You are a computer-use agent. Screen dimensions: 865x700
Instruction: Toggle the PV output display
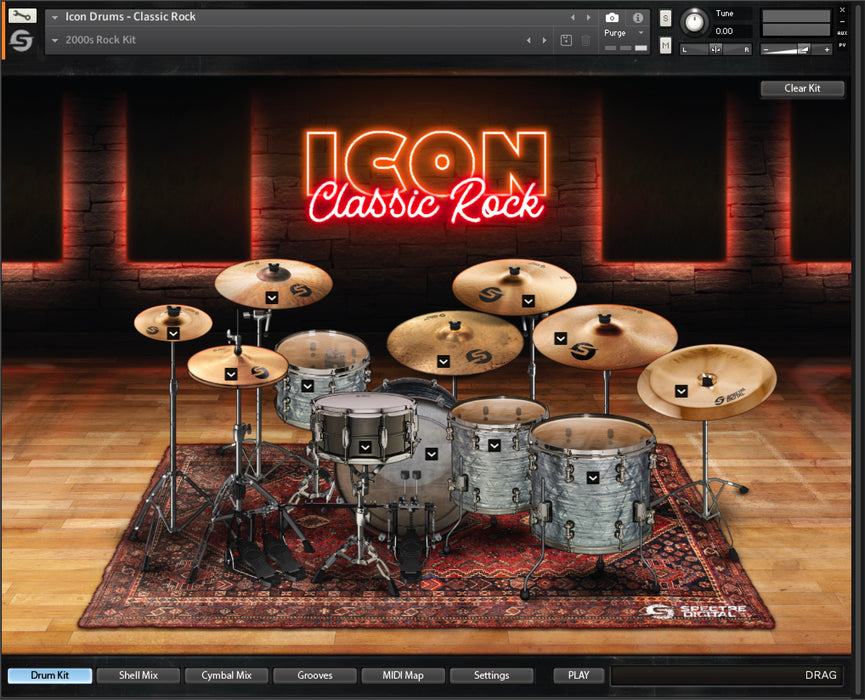click(x=841, y=46)
